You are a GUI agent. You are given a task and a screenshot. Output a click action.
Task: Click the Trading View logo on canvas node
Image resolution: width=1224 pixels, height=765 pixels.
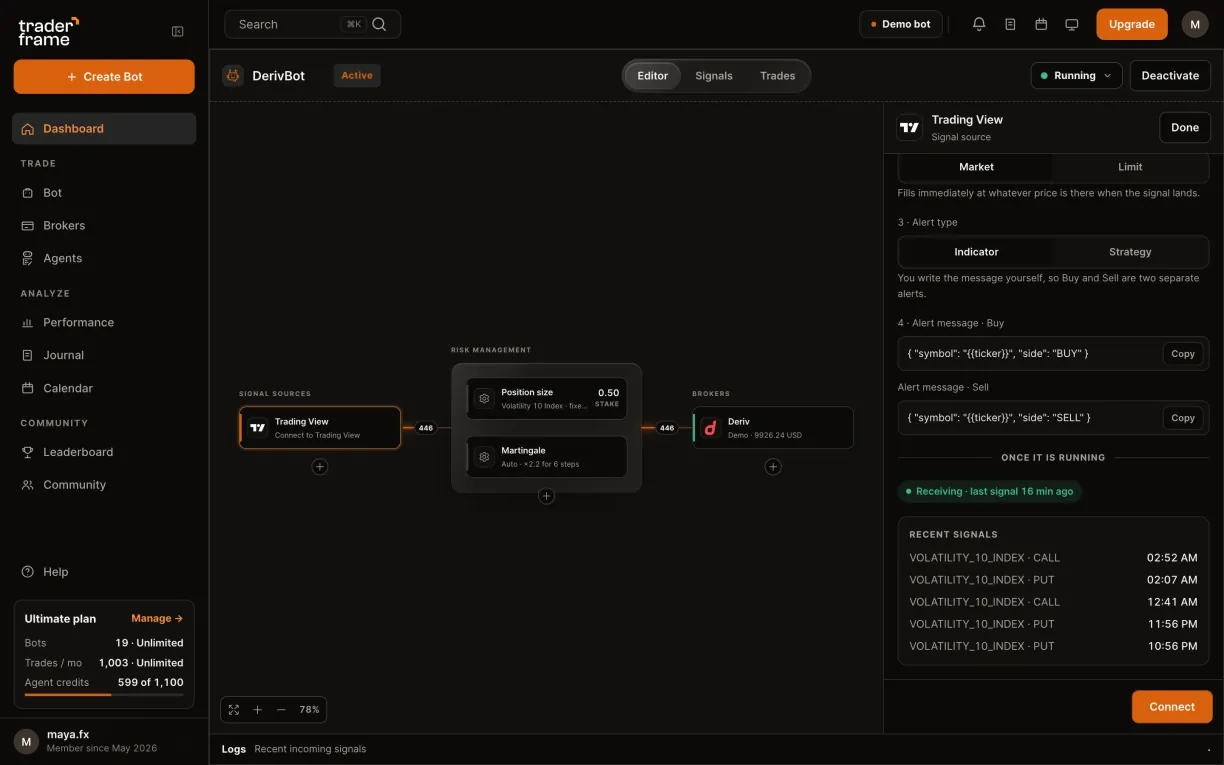tap(258, 428)
